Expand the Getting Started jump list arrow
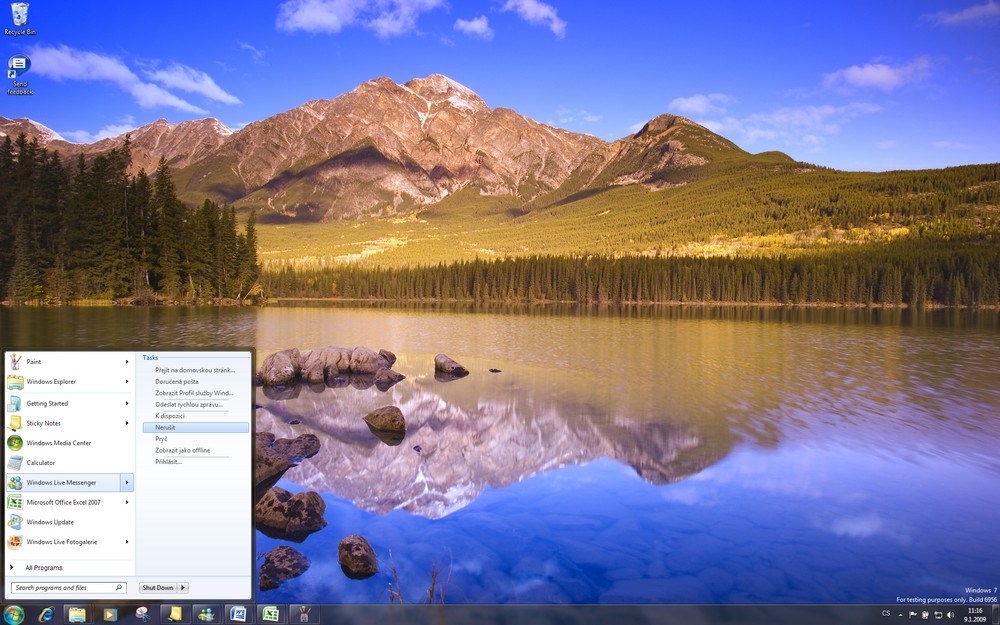This screenshot has width=1000, height=625. 127,403
